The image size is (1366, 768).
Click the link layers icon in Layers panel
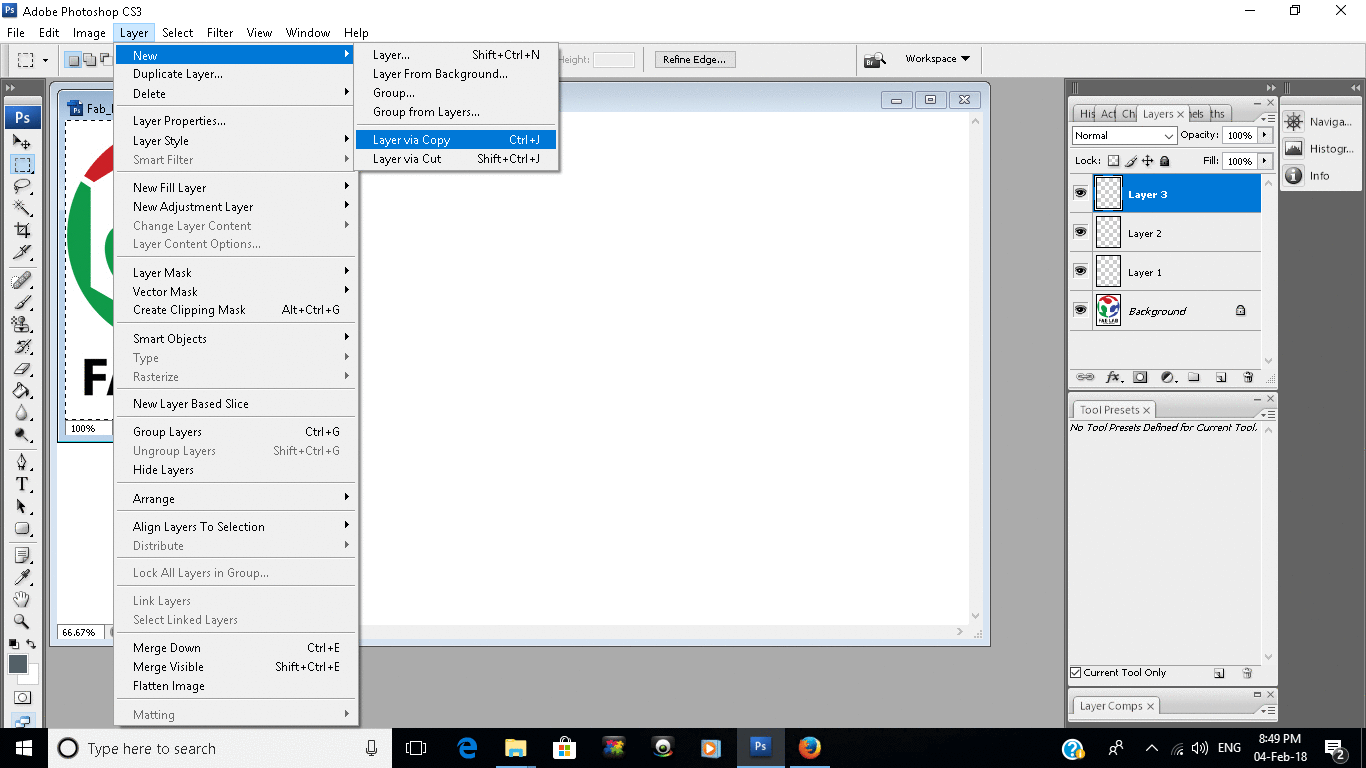tap(1085, 378)
